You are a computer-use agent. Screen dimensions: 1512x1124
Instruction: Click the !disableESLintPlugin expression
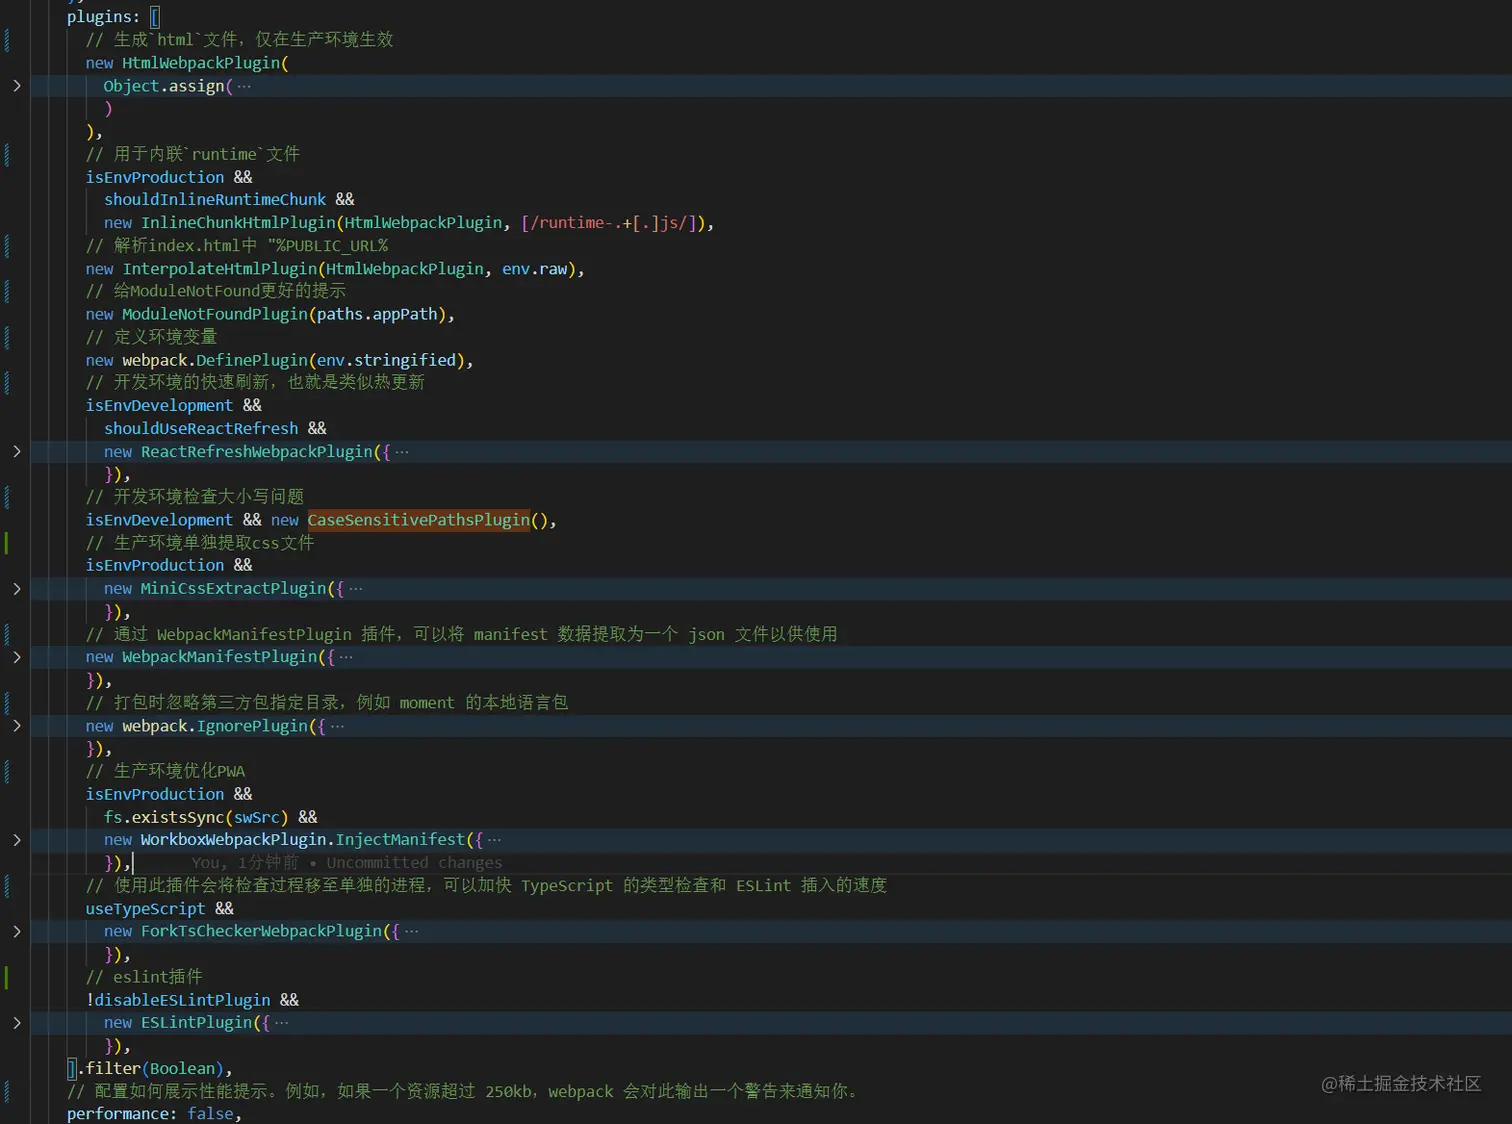[x=178, y=1000]
